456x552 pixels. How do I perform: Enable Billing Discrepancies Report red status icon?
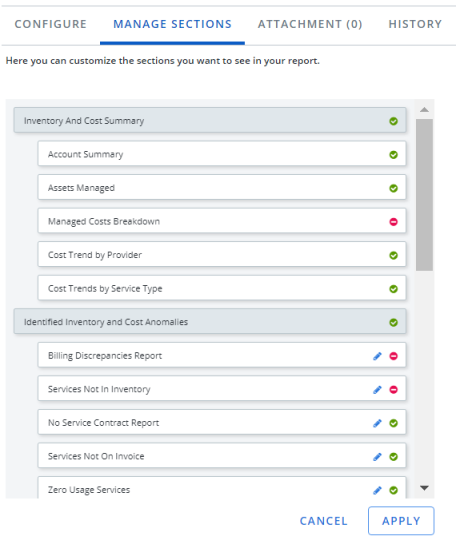(x=393, y=356)
